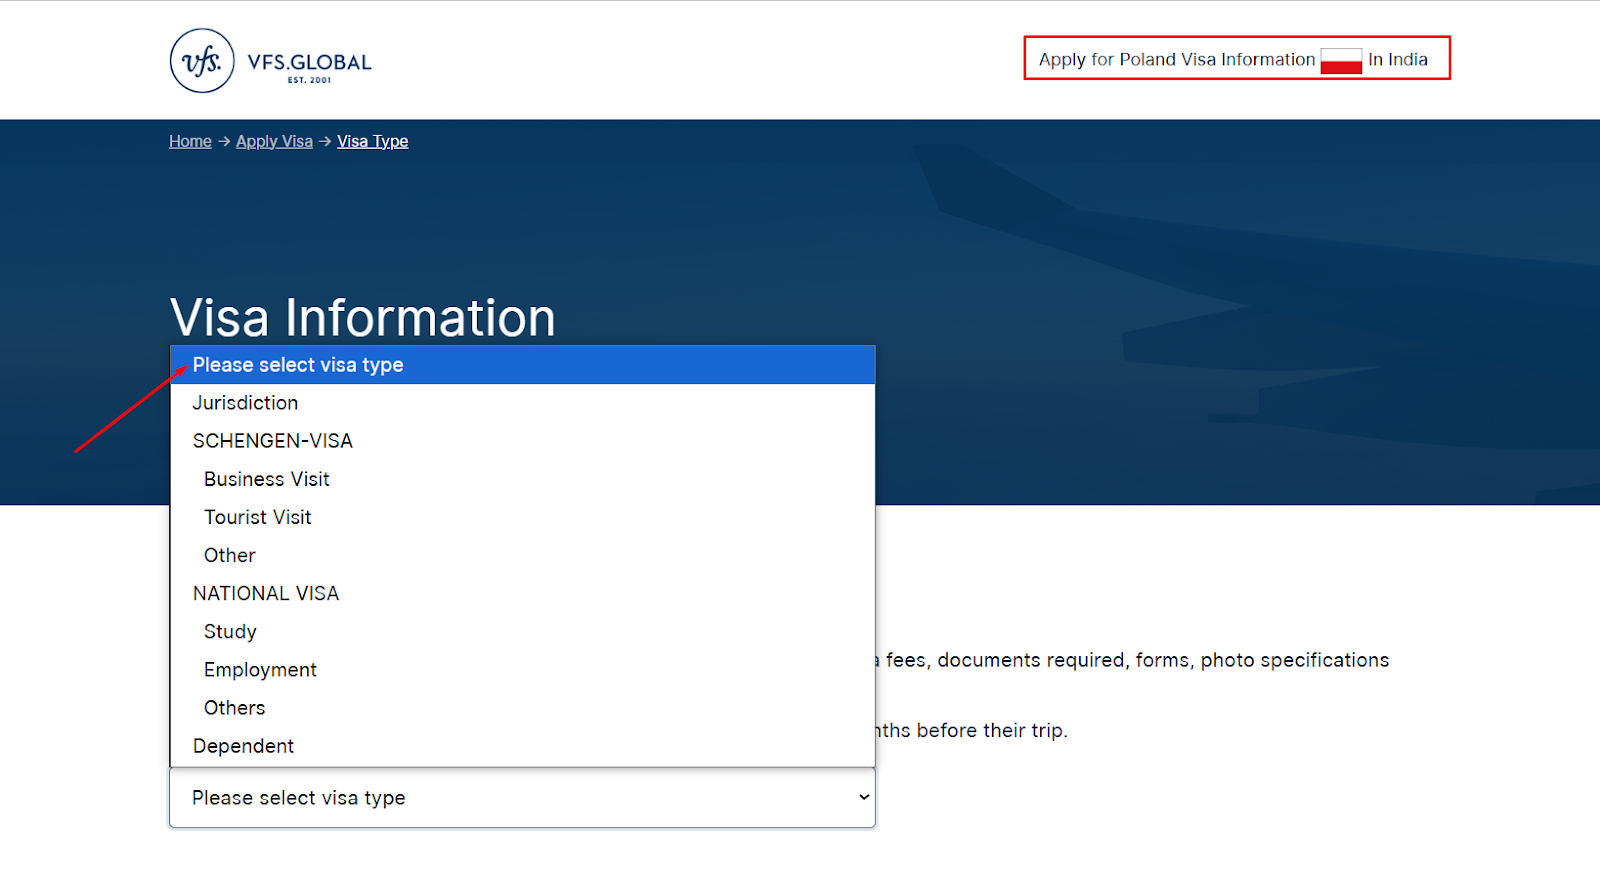Click 'Apply for Poland Visa Information' text

click(x=1177, y=60)
